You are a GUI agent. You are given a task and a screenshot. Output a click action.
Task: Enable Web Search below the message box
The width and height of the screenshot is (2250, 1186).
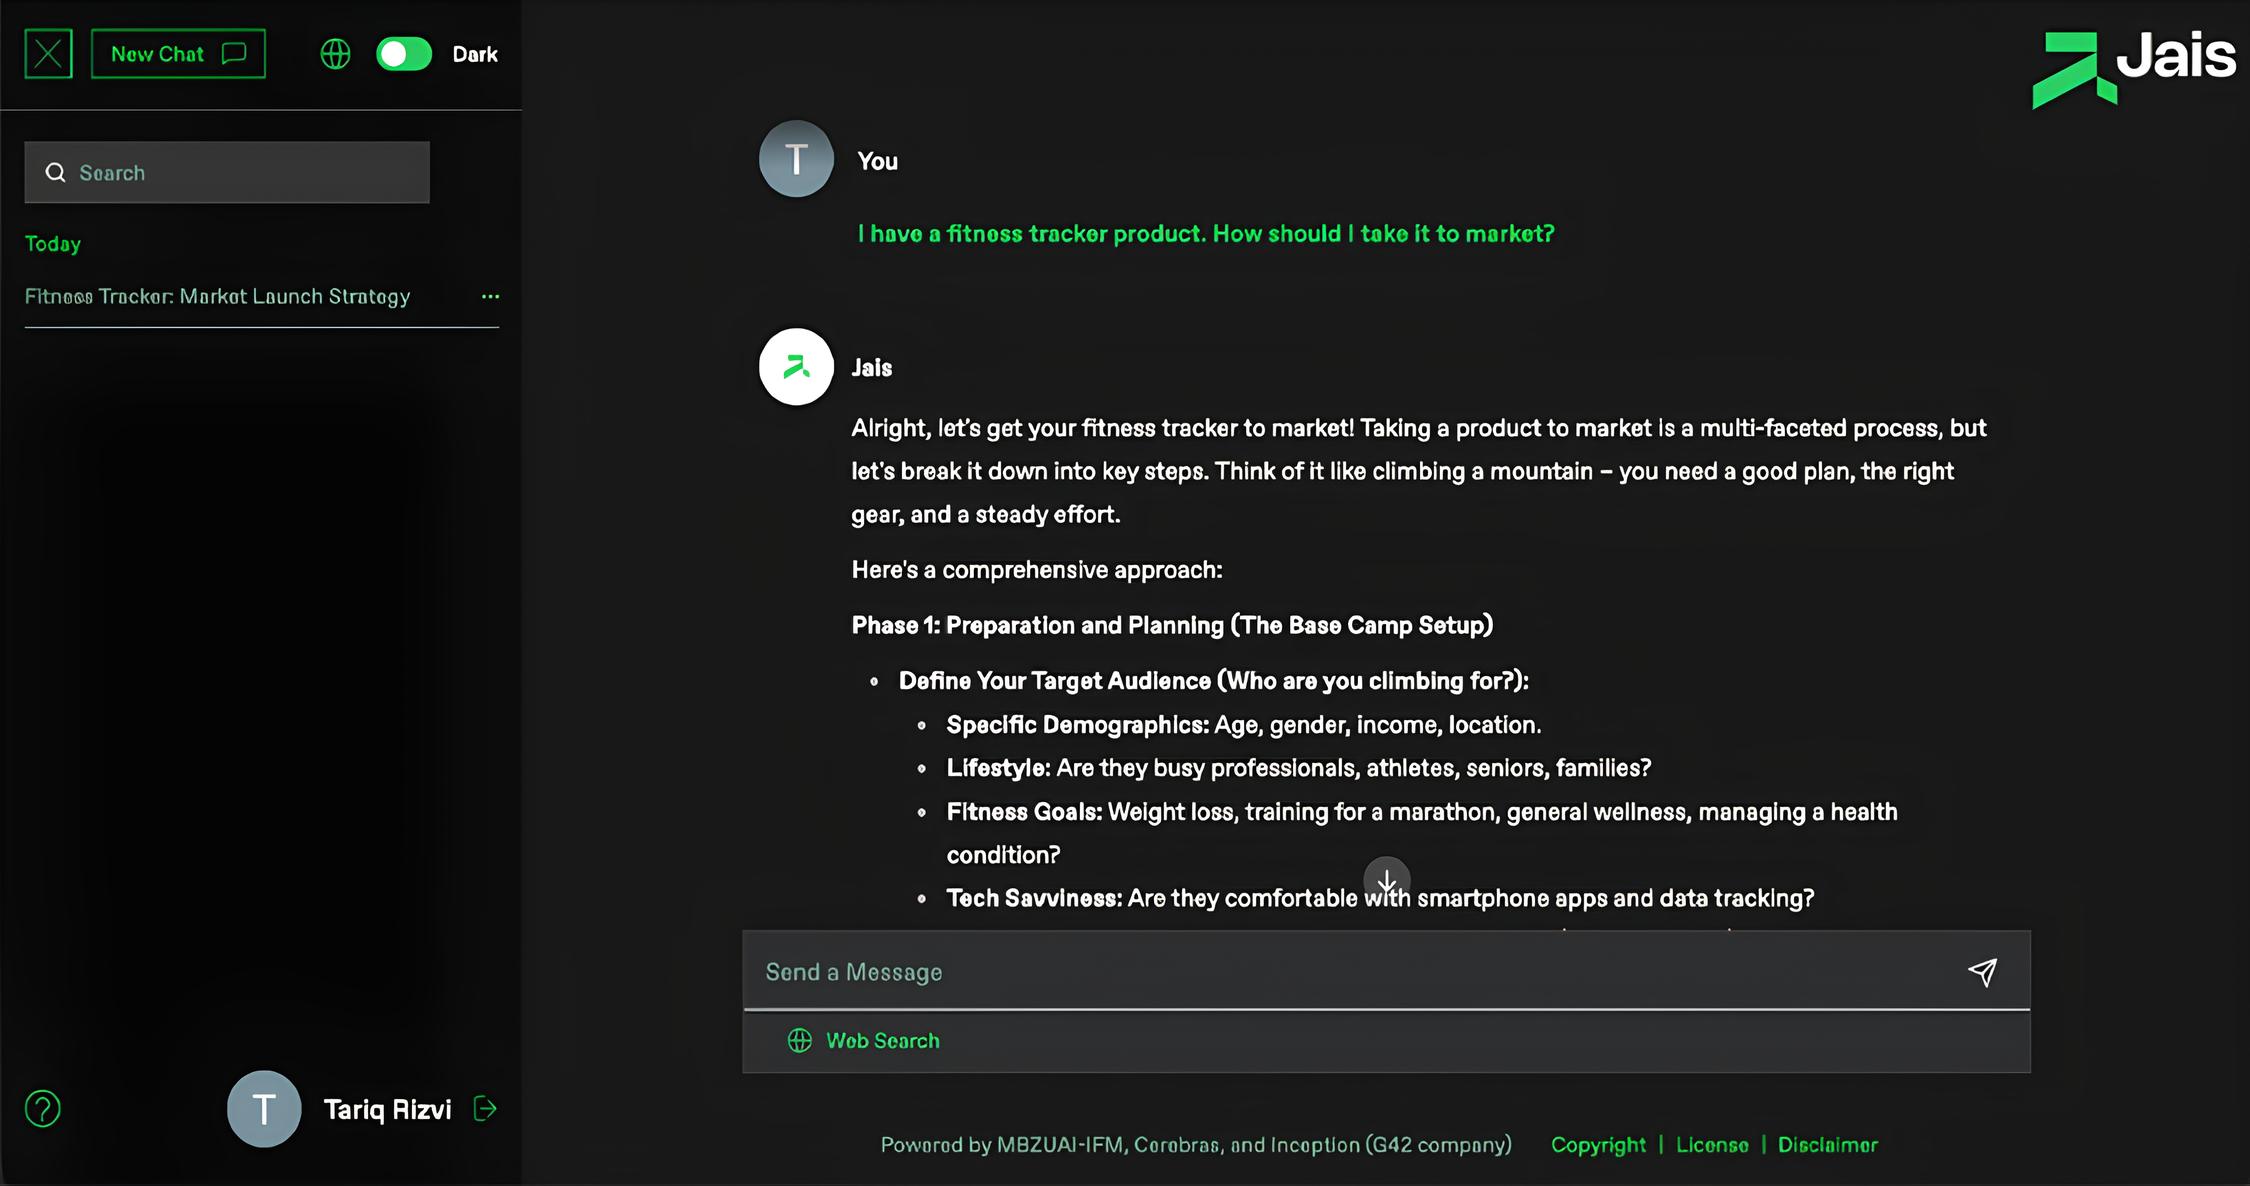click(865, 1041)
